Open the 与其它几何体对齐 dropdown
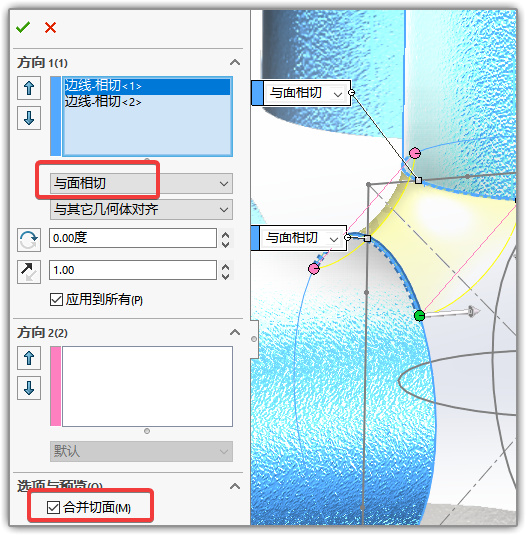The image size is (526, 535). (x=141, y=209)
